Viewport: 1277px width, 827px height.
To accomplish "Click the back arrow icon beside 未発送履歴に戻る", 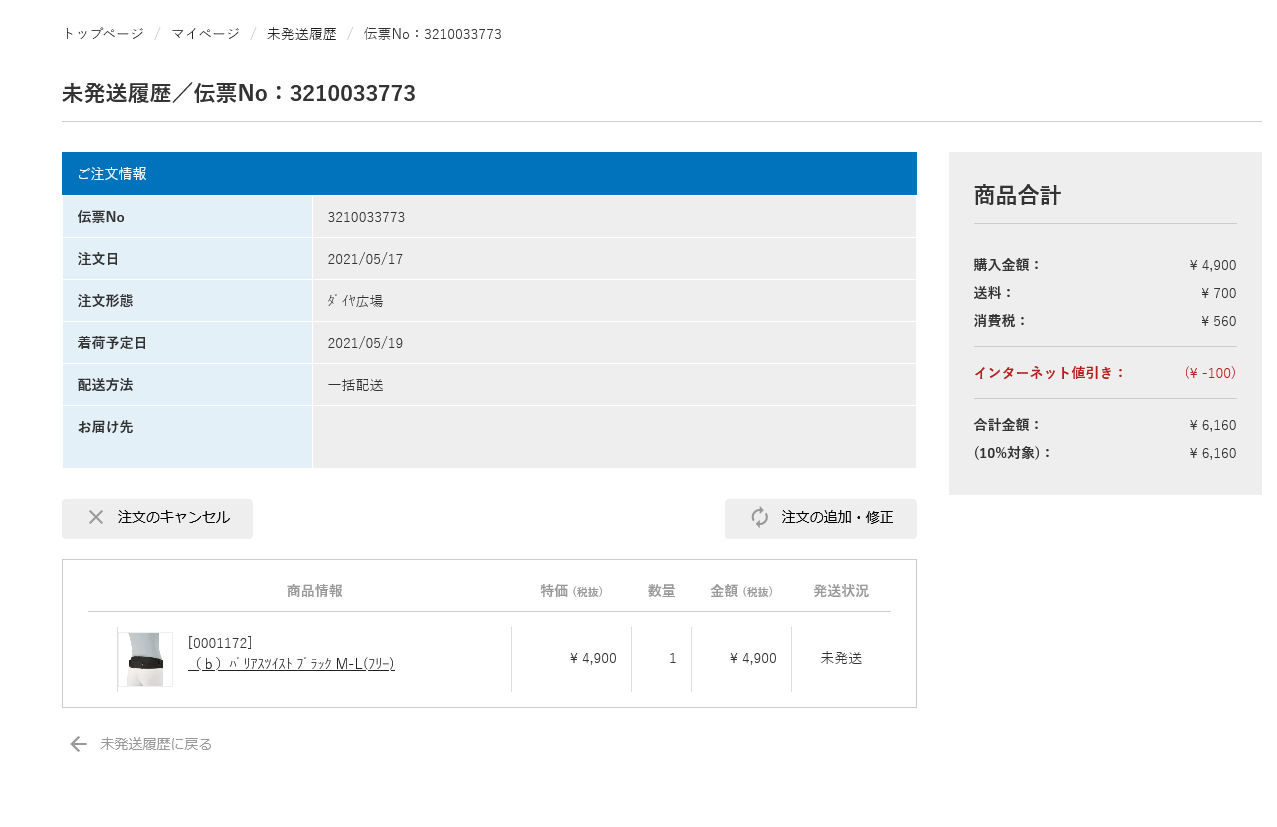I will pos(78,744).
